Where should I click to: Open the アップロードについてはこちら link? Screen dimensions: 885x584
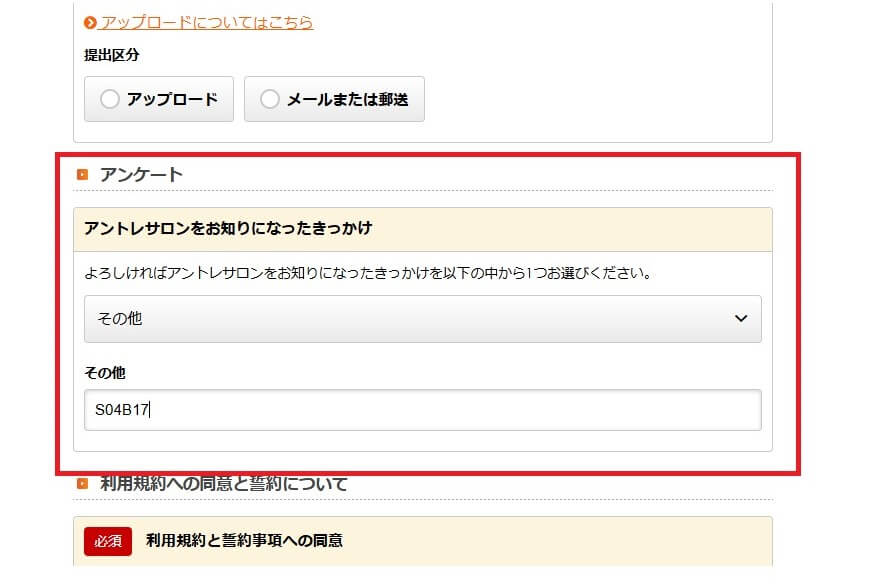[206, 22]
